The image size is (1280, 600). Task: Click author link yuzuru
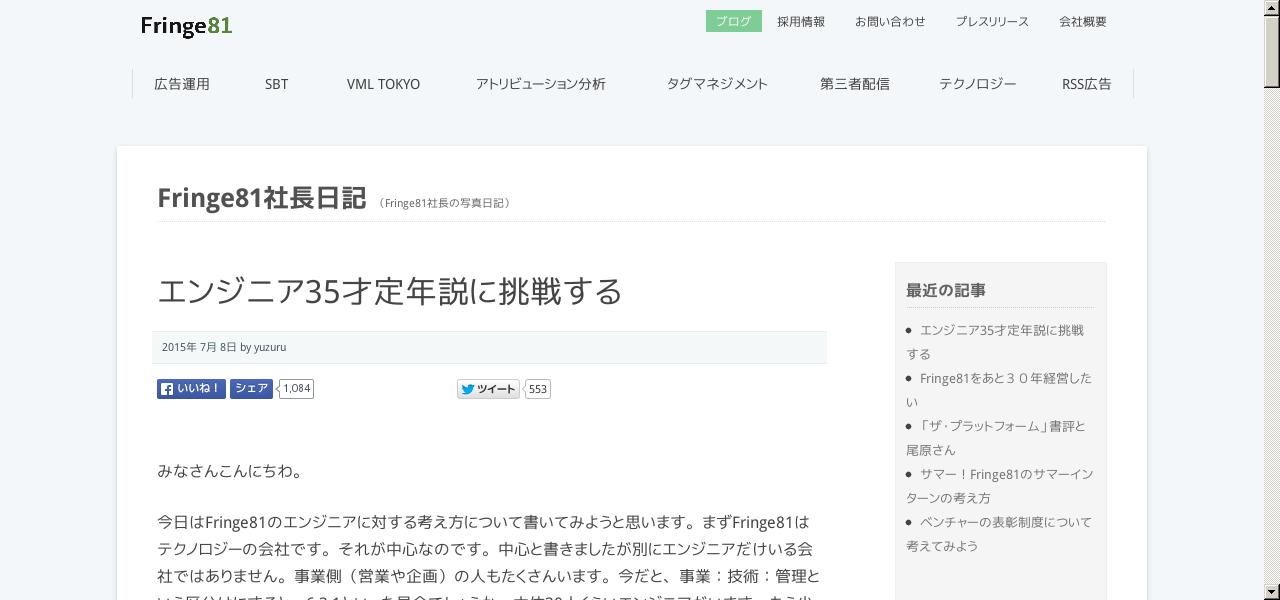click(x=270, y=347)
